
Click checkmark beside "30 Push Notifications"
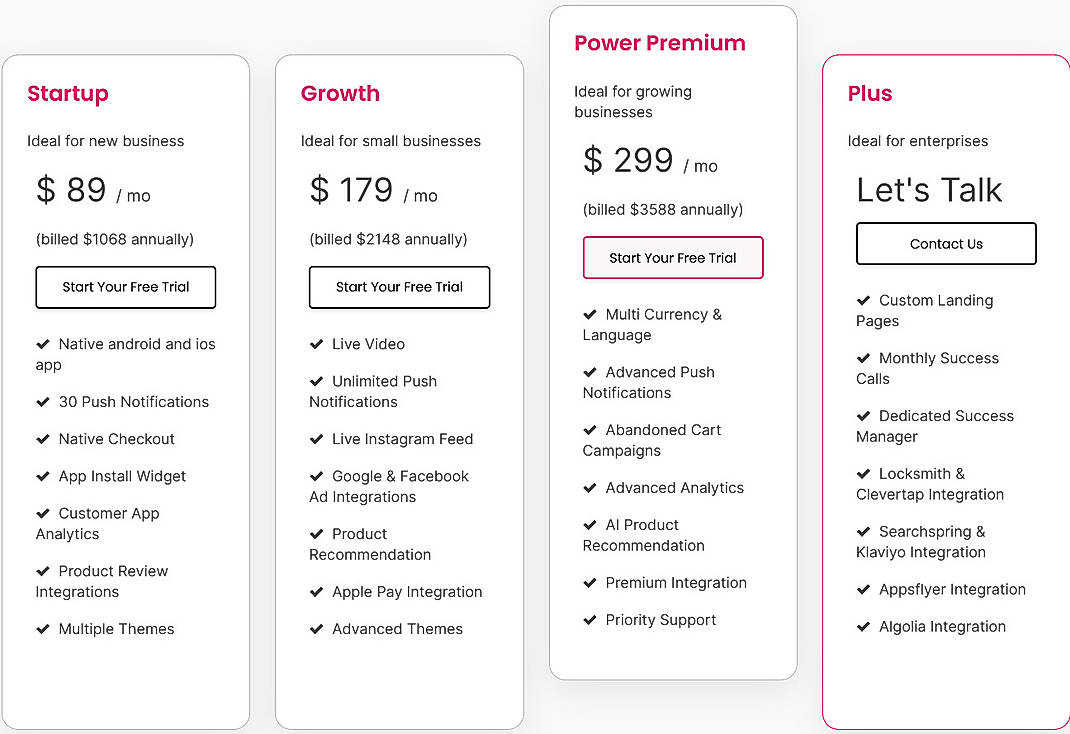pyautogui.click(x=42, y=401)
